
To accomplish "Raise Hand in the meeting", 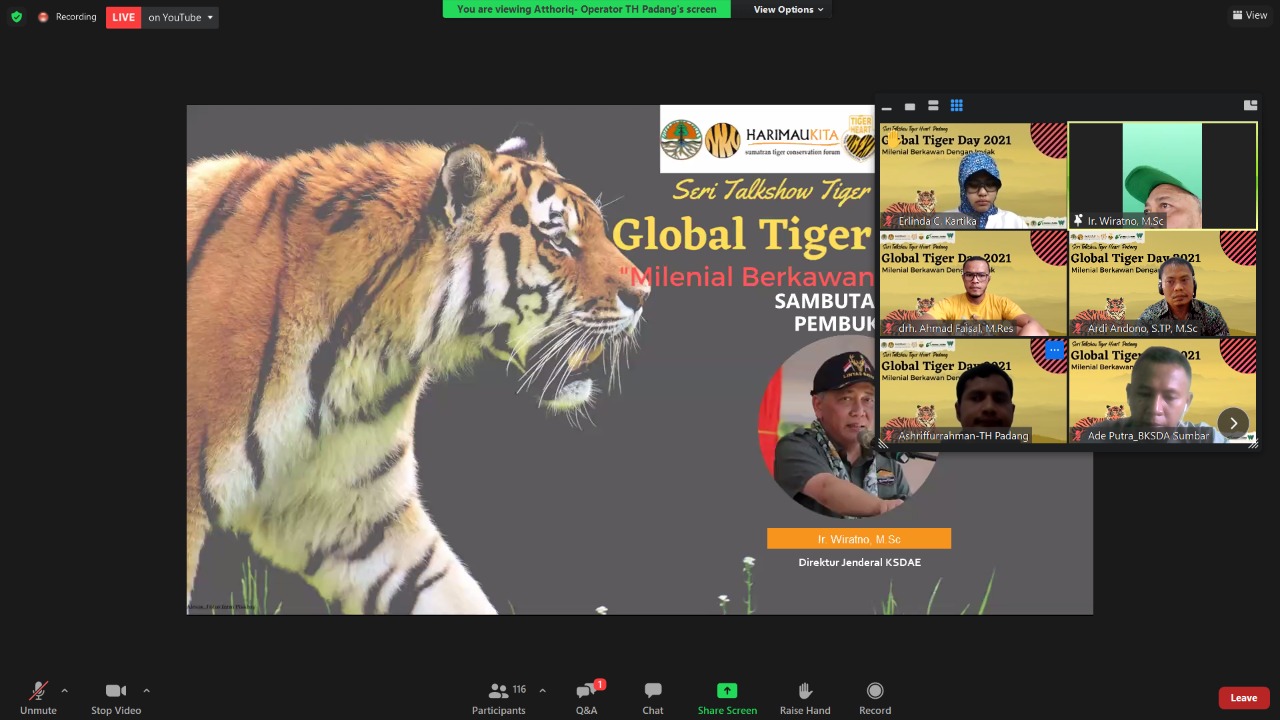I will tap(805, 697).
